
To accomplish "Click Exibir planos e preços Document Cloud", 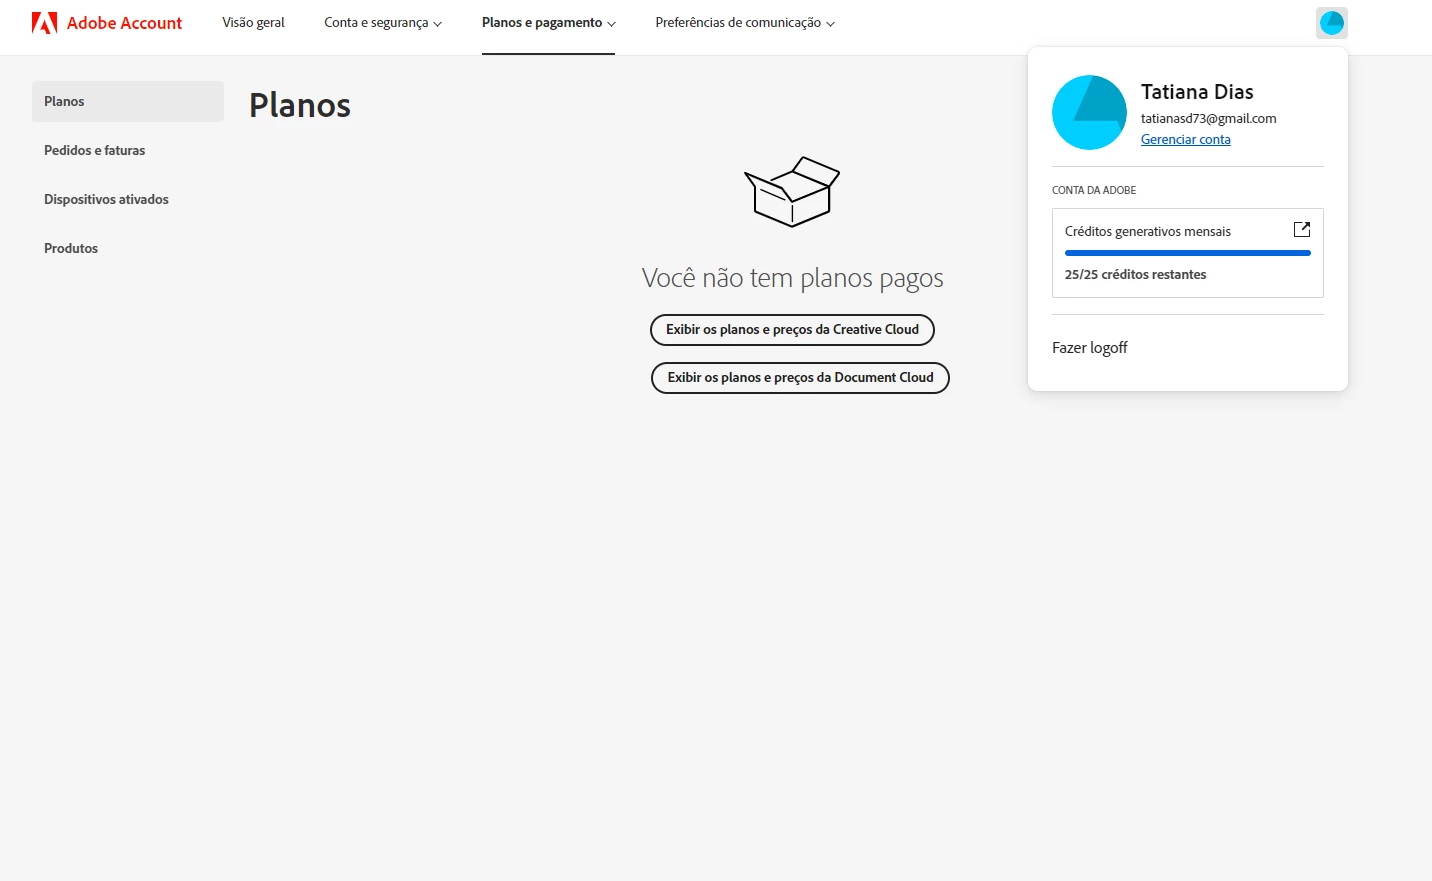I will pyautogui.click(x=800, y=378).
